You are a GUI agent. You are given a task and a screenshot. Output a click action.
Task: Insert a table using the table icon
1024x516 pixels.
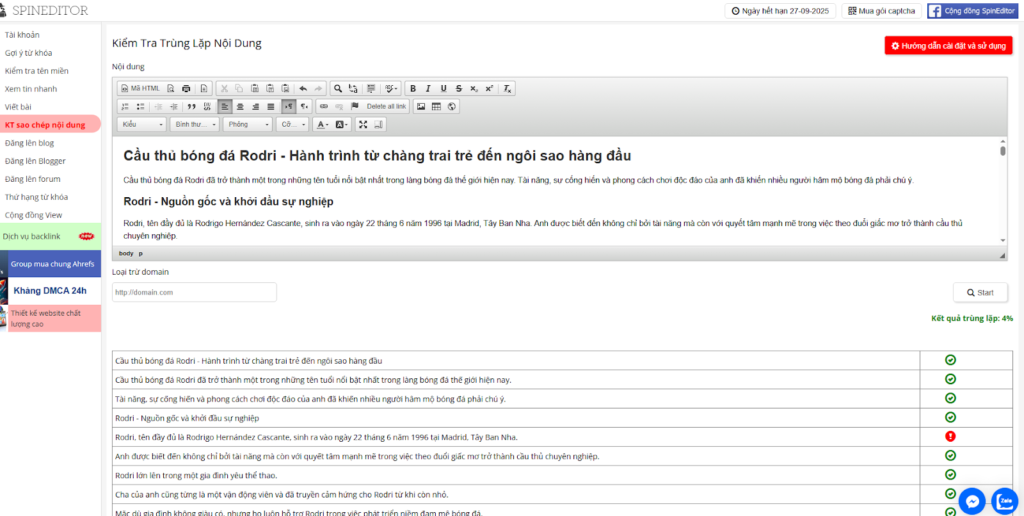[x=436, y=106]
